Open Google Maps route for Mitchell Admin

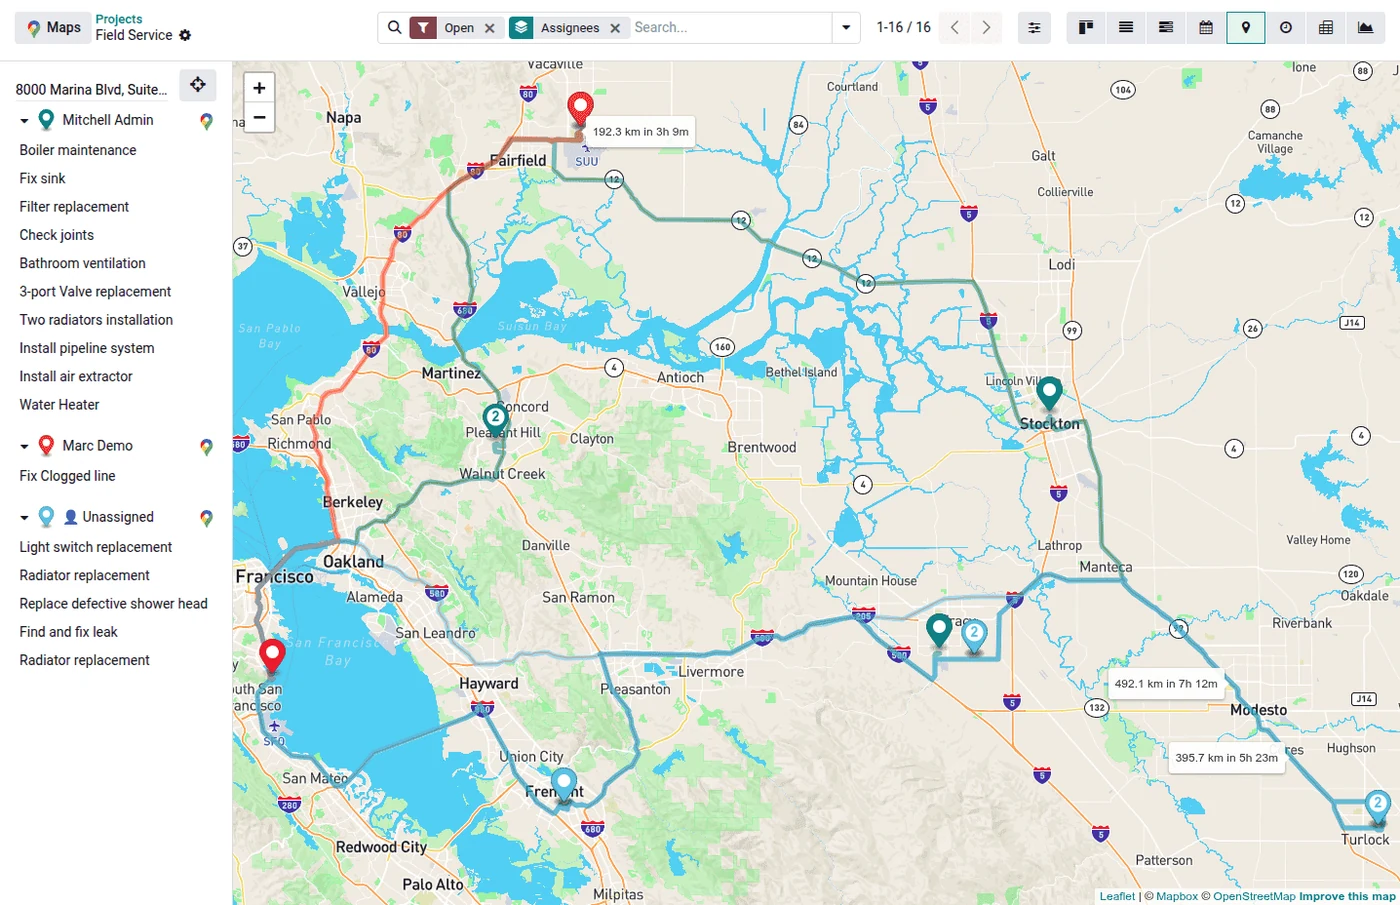pos(206,121)
